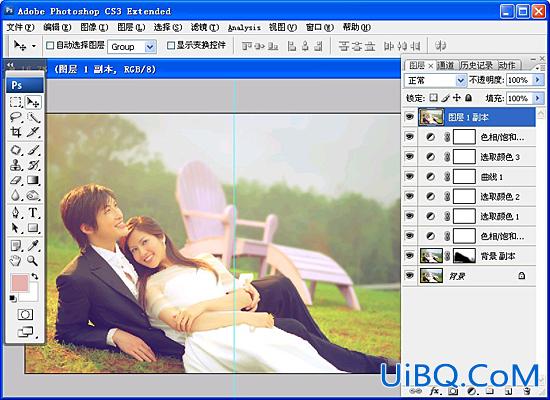Select the Horizontal Type tool
The height and width of the screenshot is (400, 550).
pyautogui.click(x=33, y=213)
